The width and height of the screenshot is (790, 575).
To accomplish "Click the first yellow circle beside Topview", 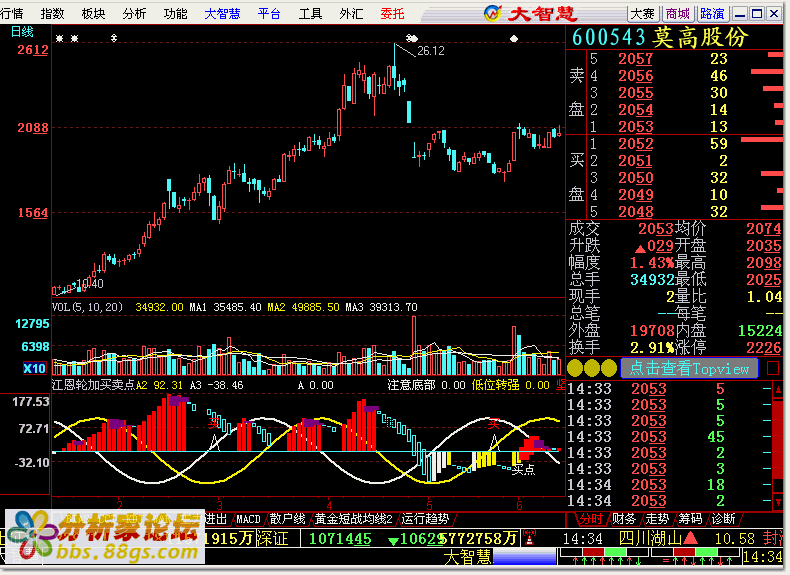I will [x=575, y=368].
